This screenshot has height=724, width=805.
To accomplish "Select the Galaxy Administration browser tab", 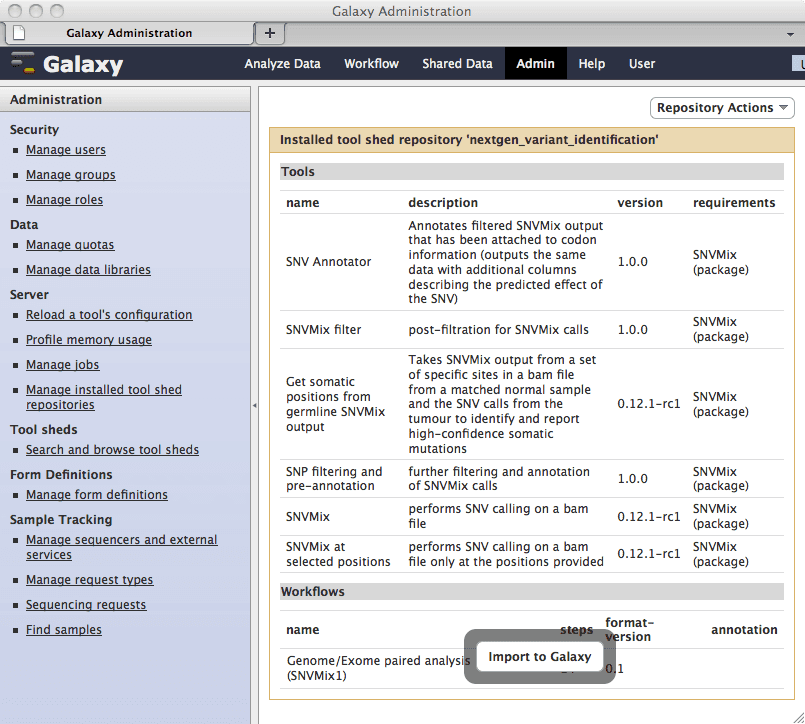I will click(x=129, y=33).
